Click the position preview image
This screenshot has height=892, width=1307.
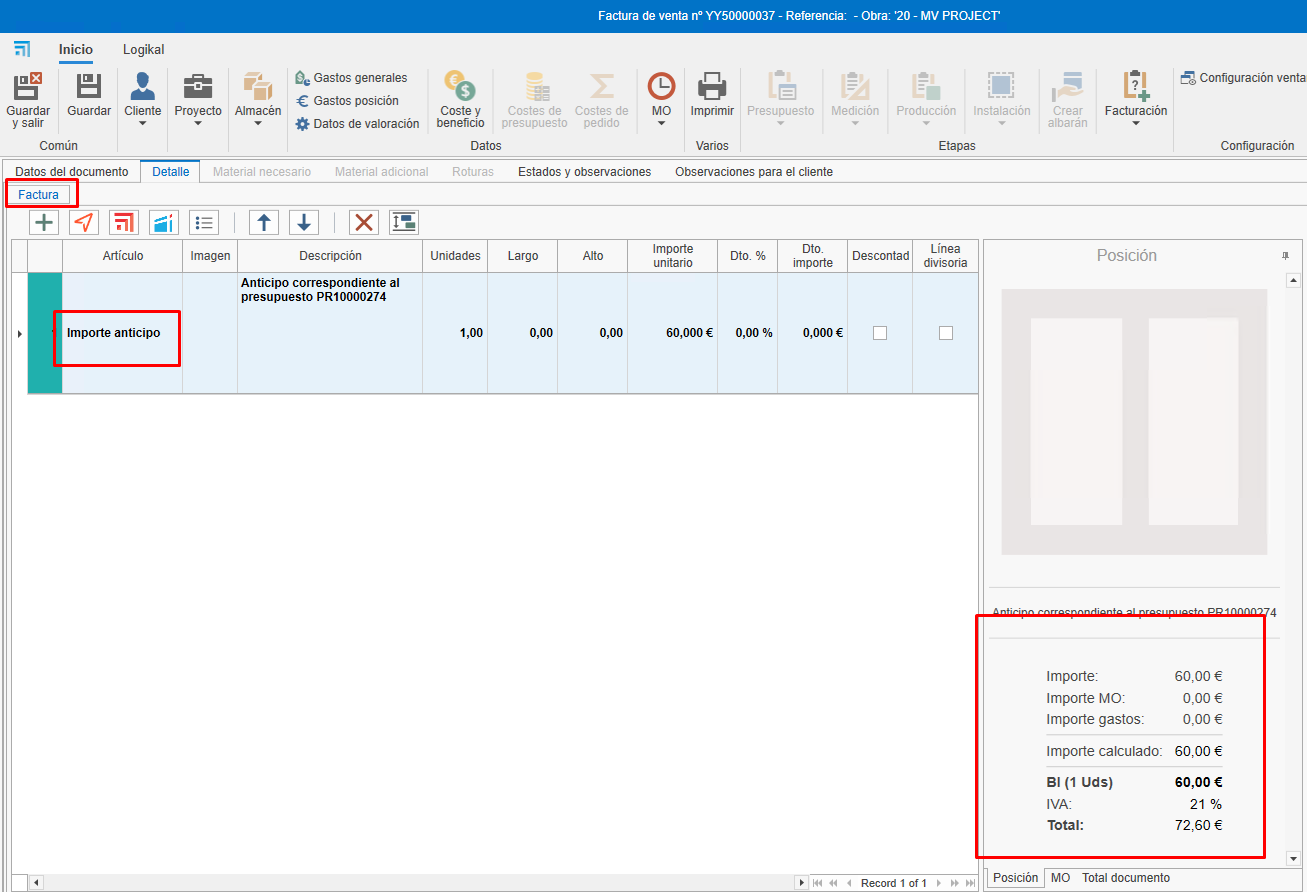(x=1134, y=422)
